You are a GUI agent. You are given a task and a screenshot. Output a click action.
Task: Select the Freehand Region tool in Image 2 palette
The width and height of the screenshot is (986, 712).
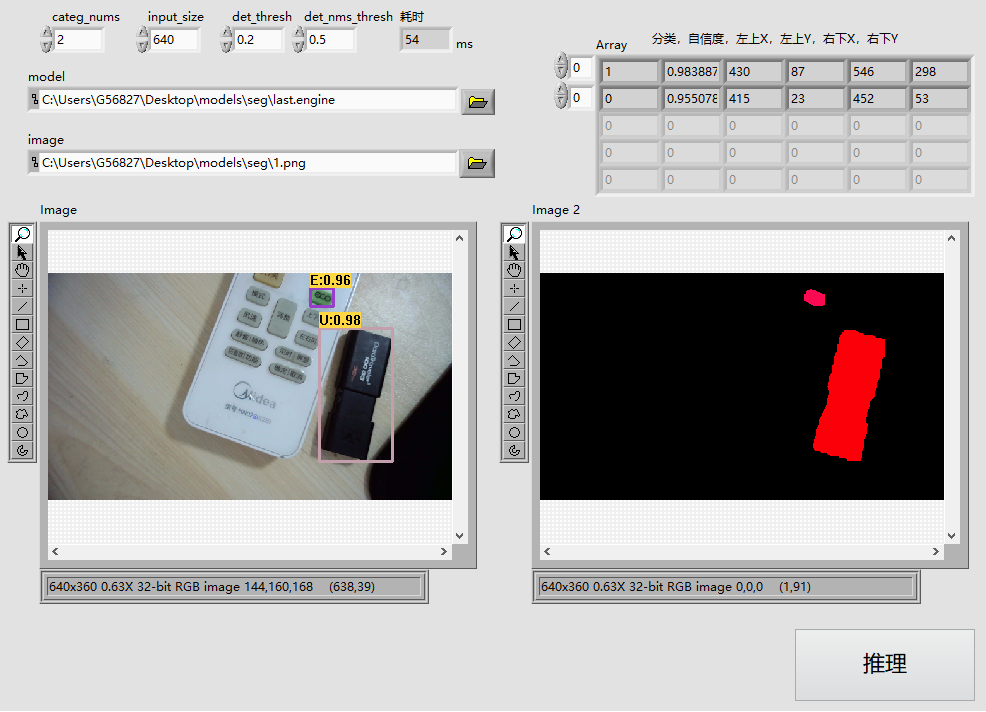point(514,414)
